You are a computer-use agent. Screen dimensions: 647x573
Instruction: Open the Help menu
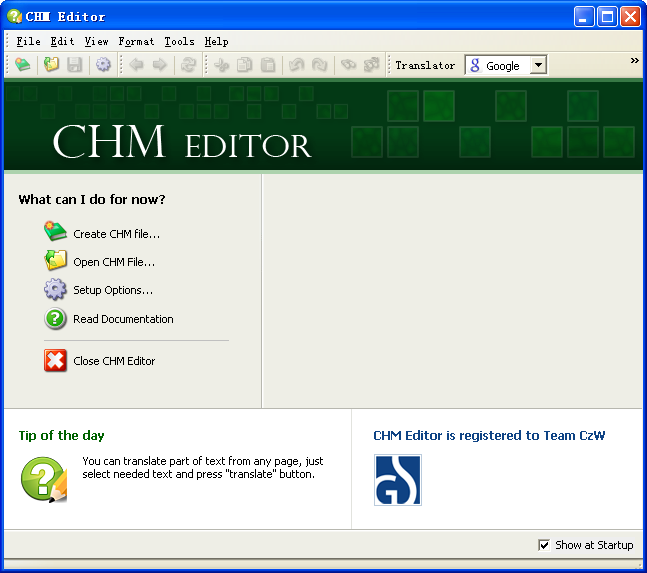coord(216,41)
